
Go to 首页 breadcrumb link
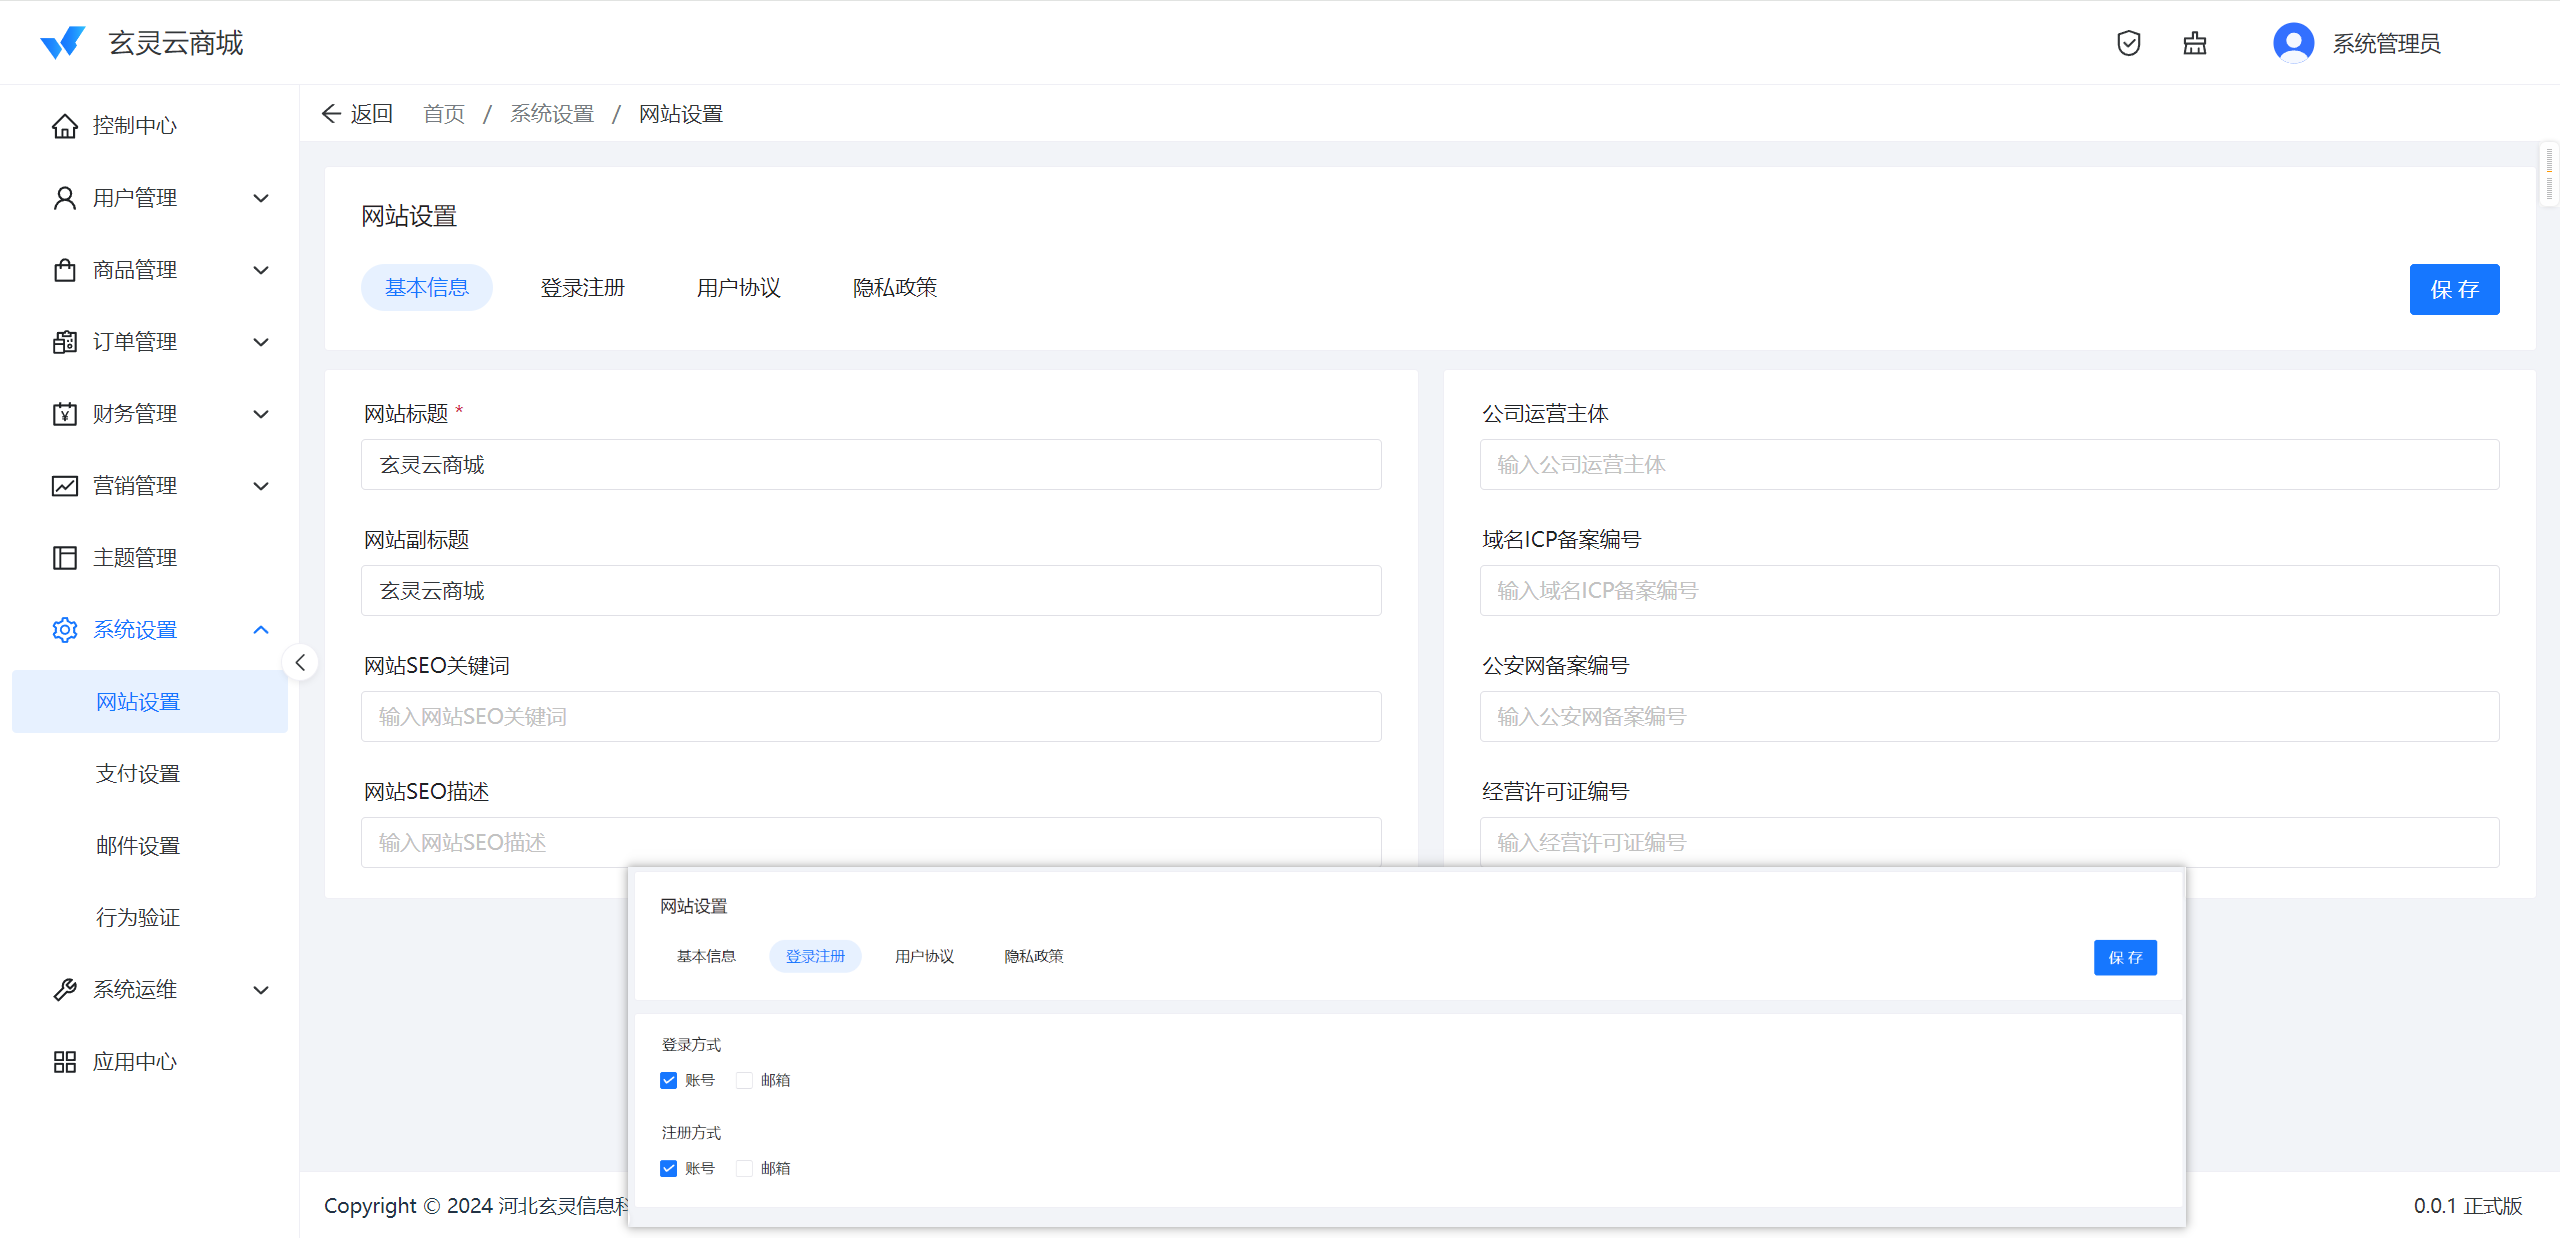[444, 114]
